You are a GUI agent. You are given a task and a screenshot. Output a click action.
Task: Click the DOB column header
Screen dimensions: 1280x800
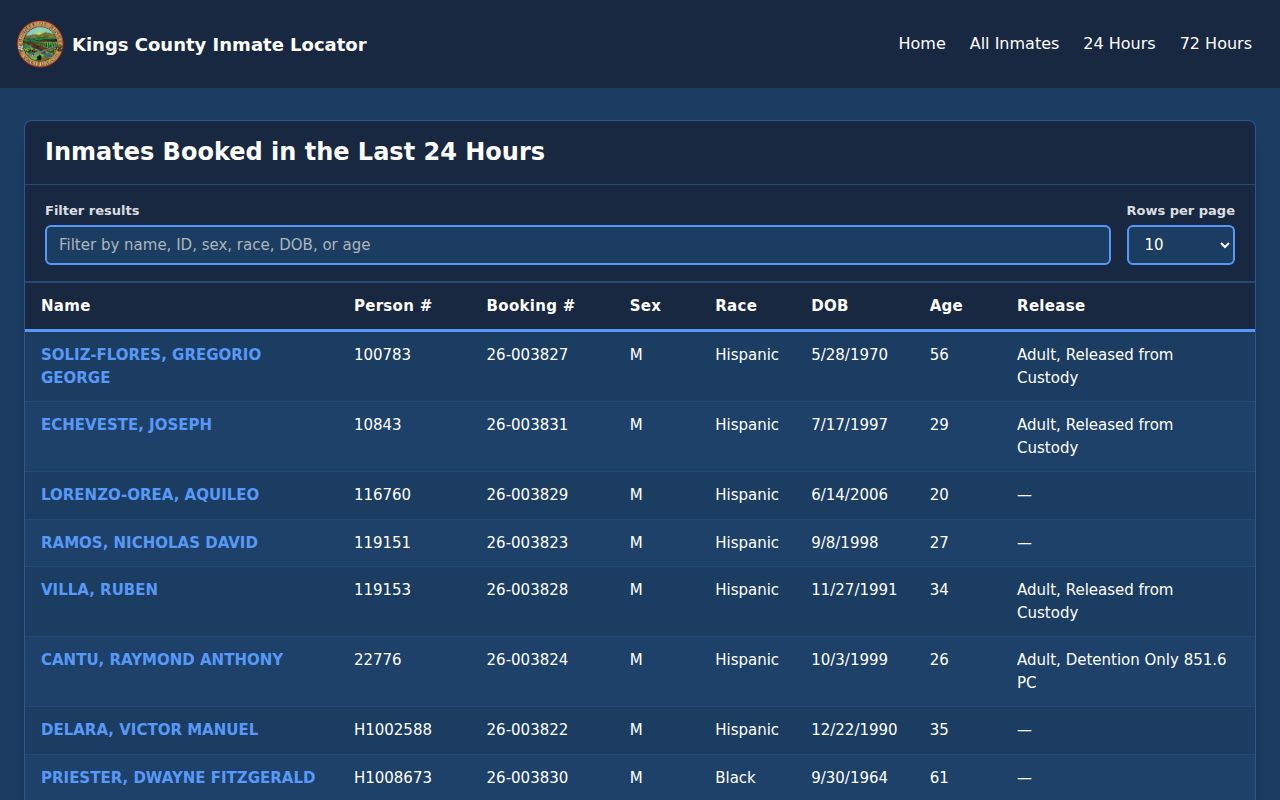829,306
